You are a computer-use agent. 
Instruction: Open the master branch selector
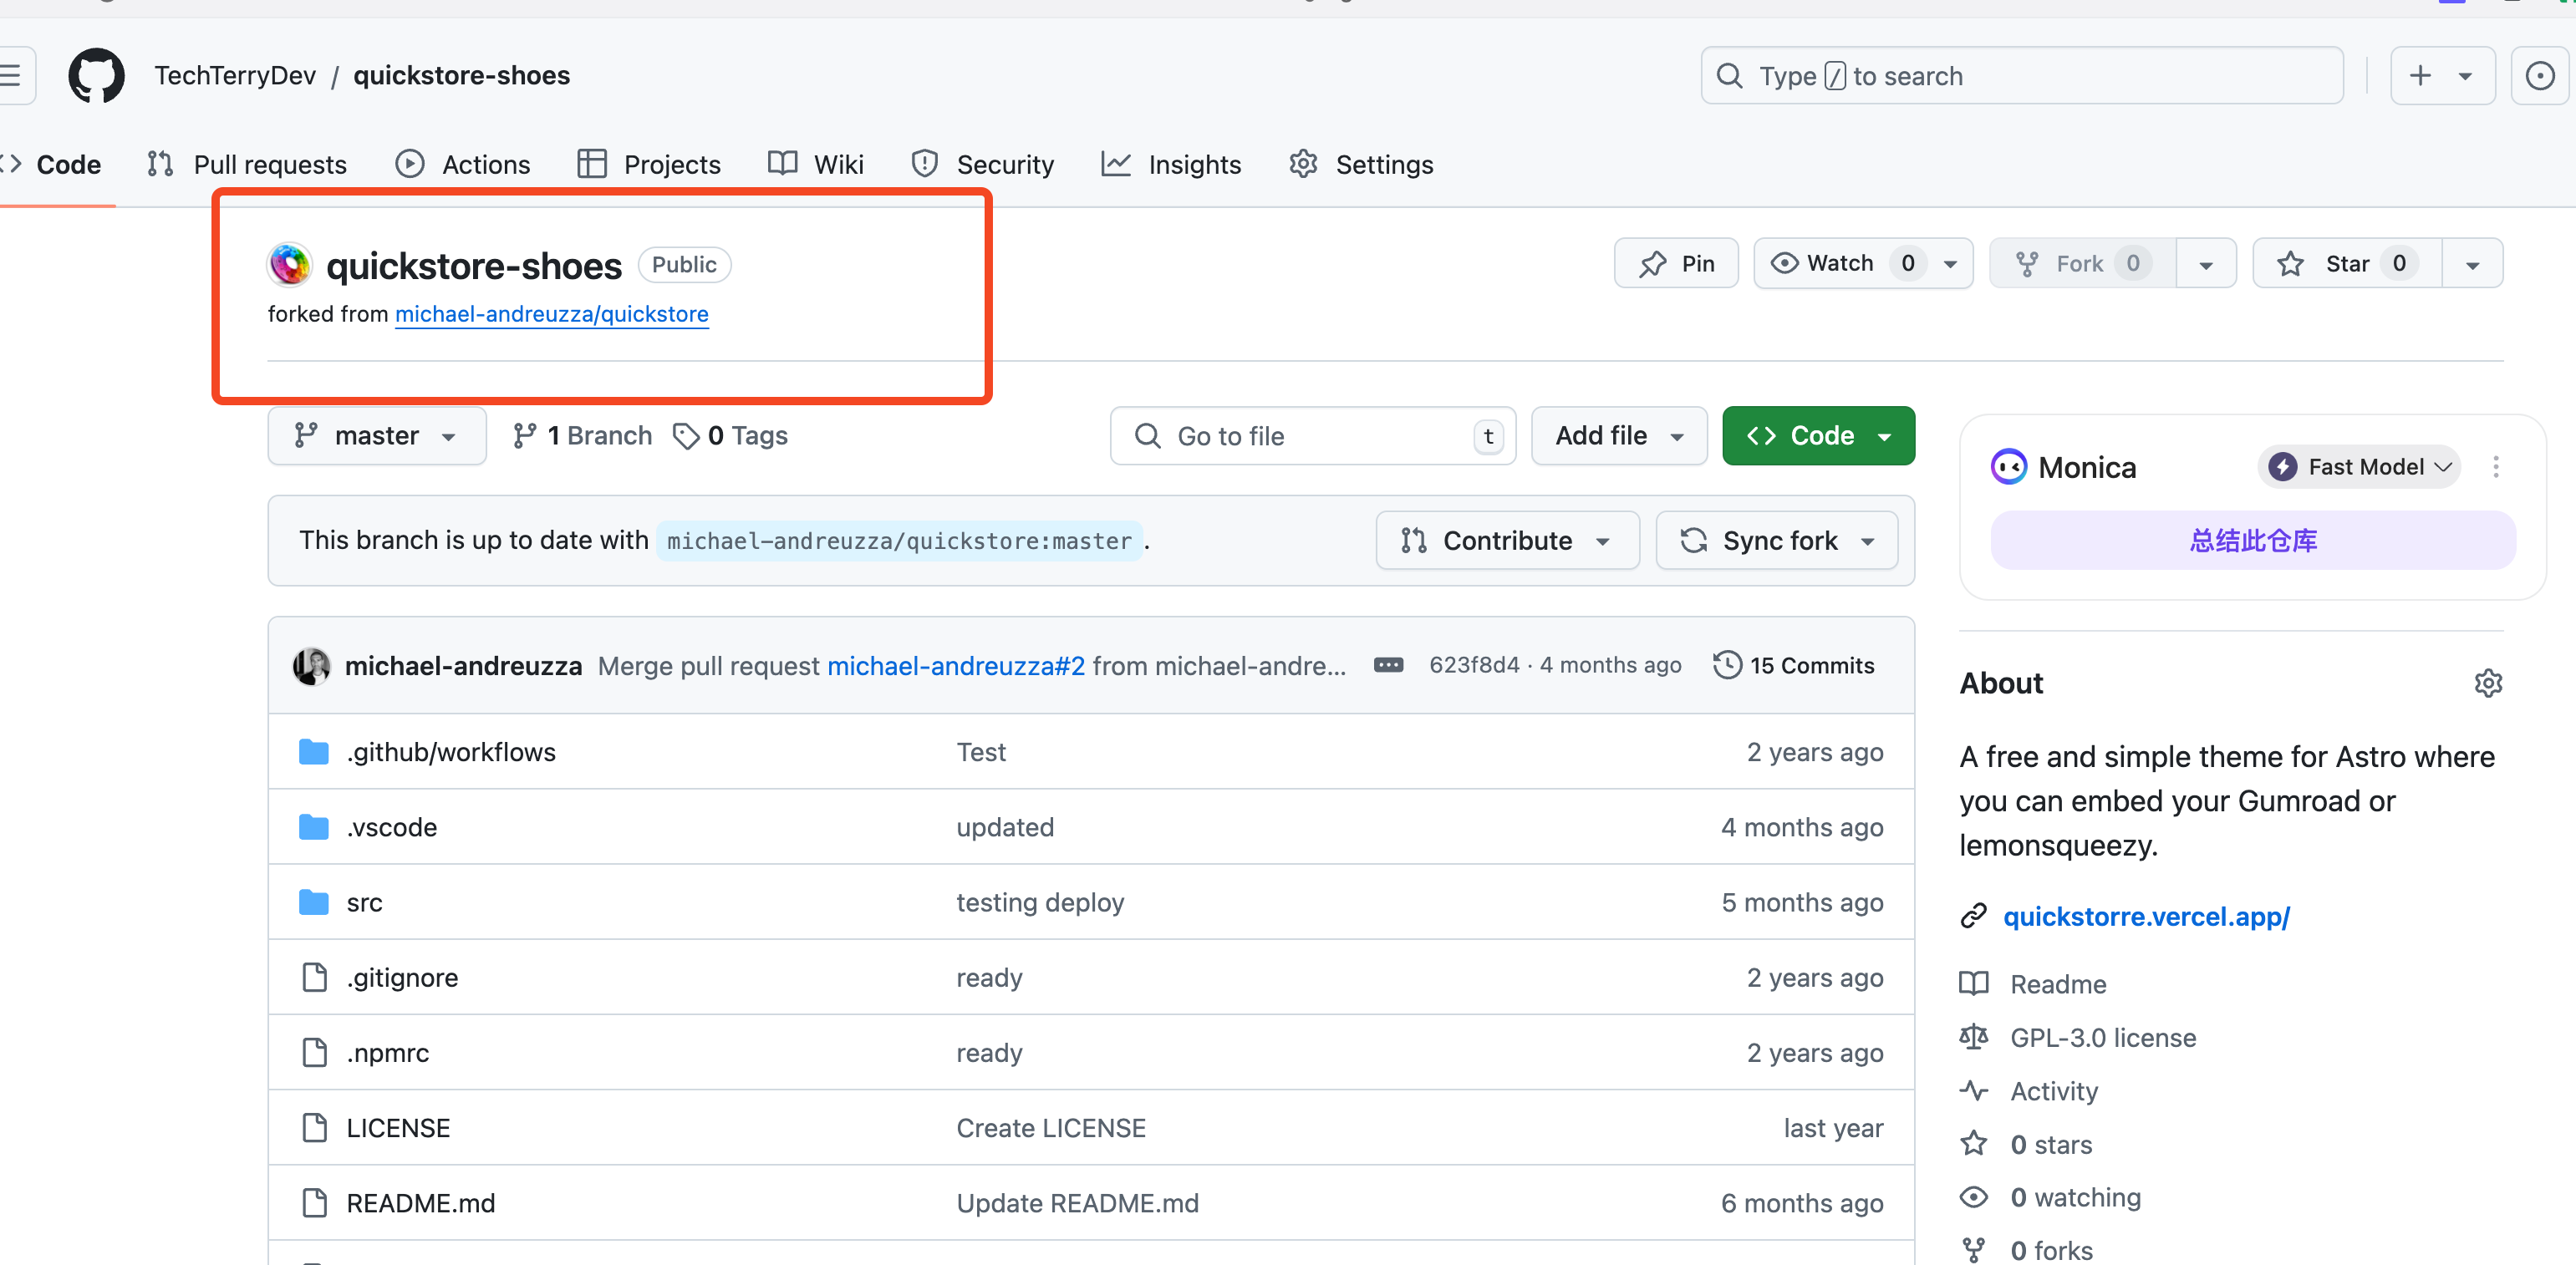click(377, 436)
